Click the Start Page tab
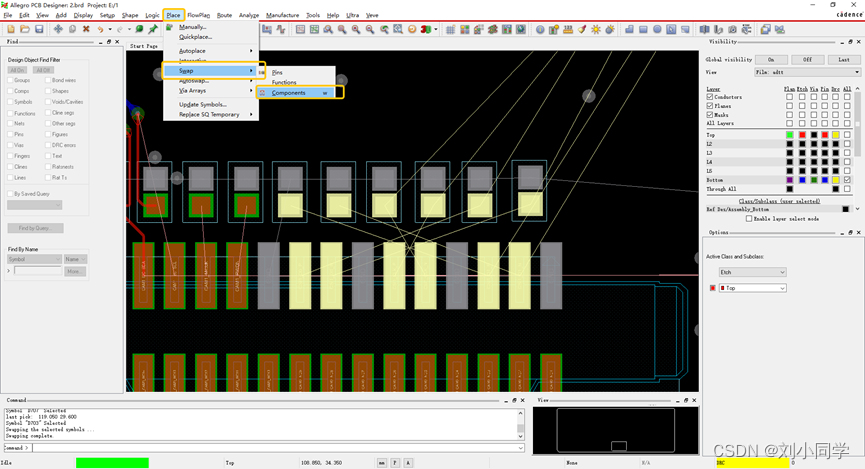 (x=144, y=46)
